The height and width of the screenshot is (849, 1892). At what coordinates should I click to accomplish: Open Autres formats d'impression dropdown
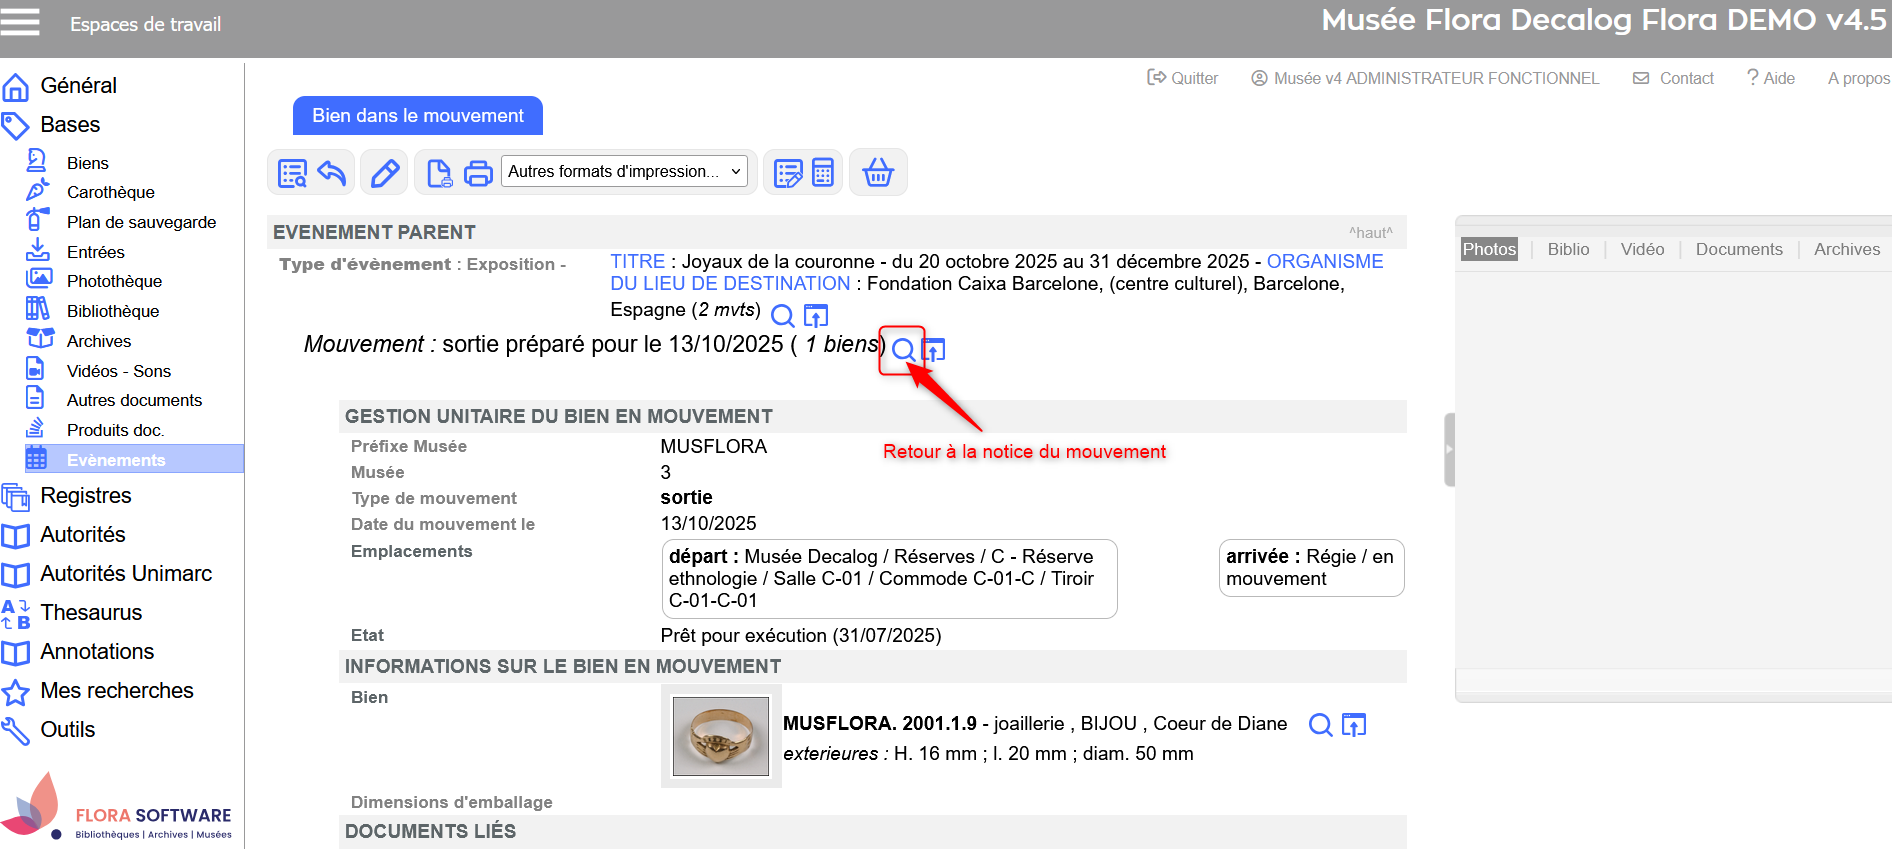point(624,172)
